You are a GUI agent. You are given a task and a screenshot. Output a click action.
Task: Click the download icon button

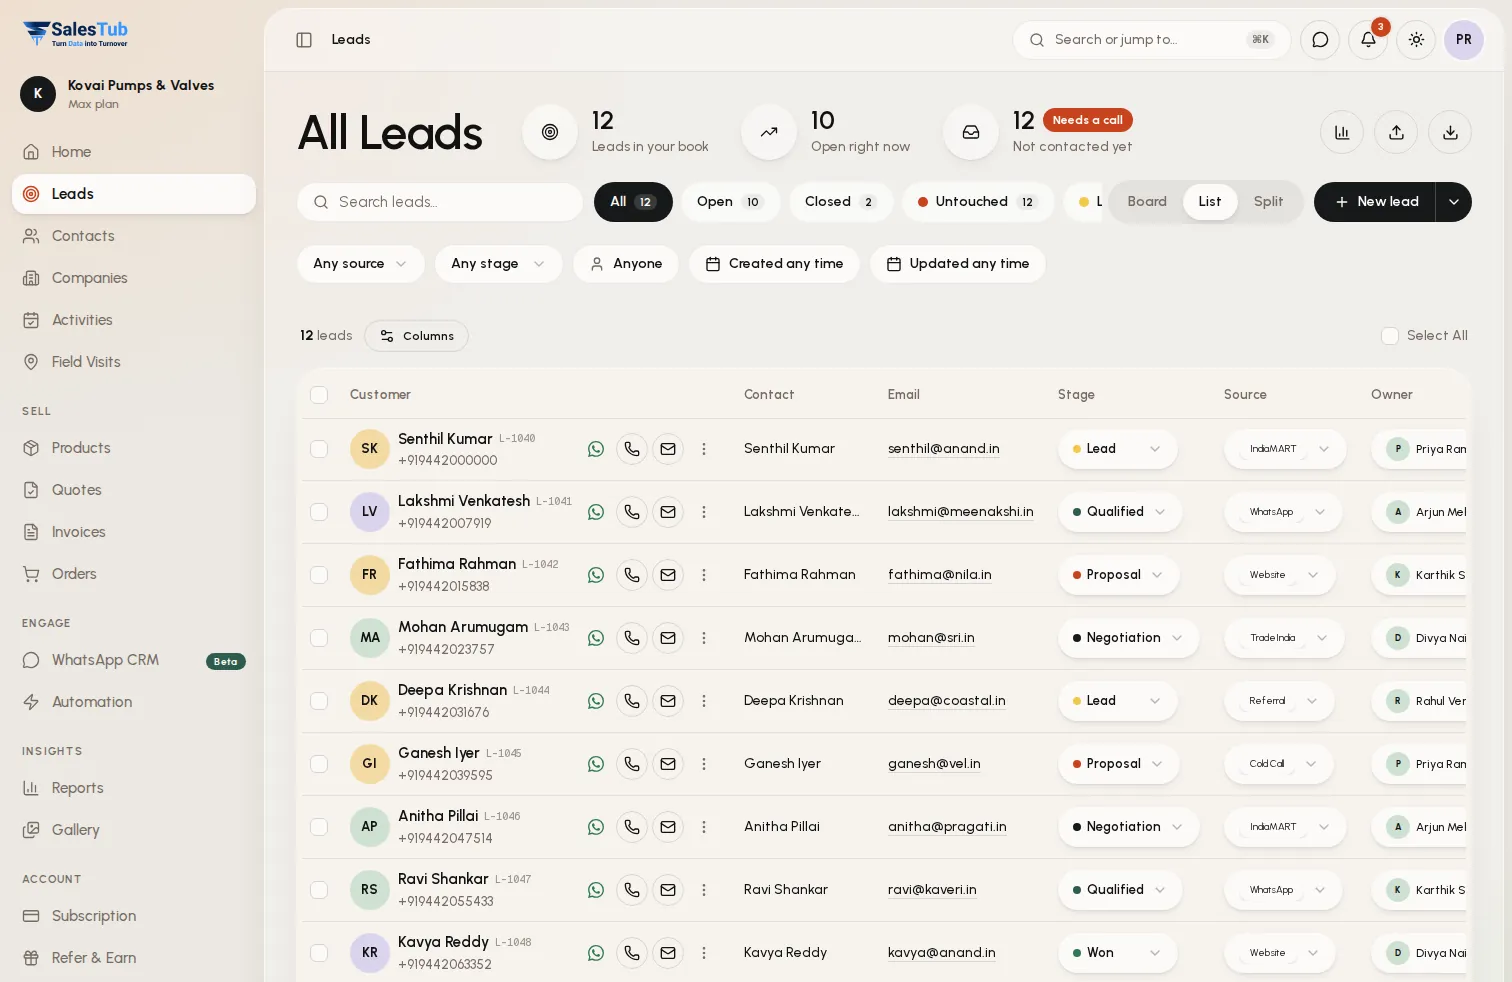pyautogui.click(x=1450, y=132)
